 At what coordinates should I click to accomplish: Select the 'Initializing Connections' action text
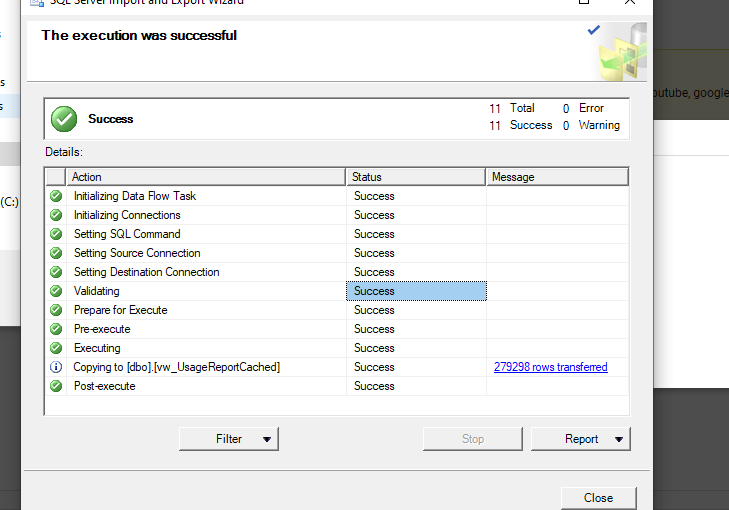point(127,215)
